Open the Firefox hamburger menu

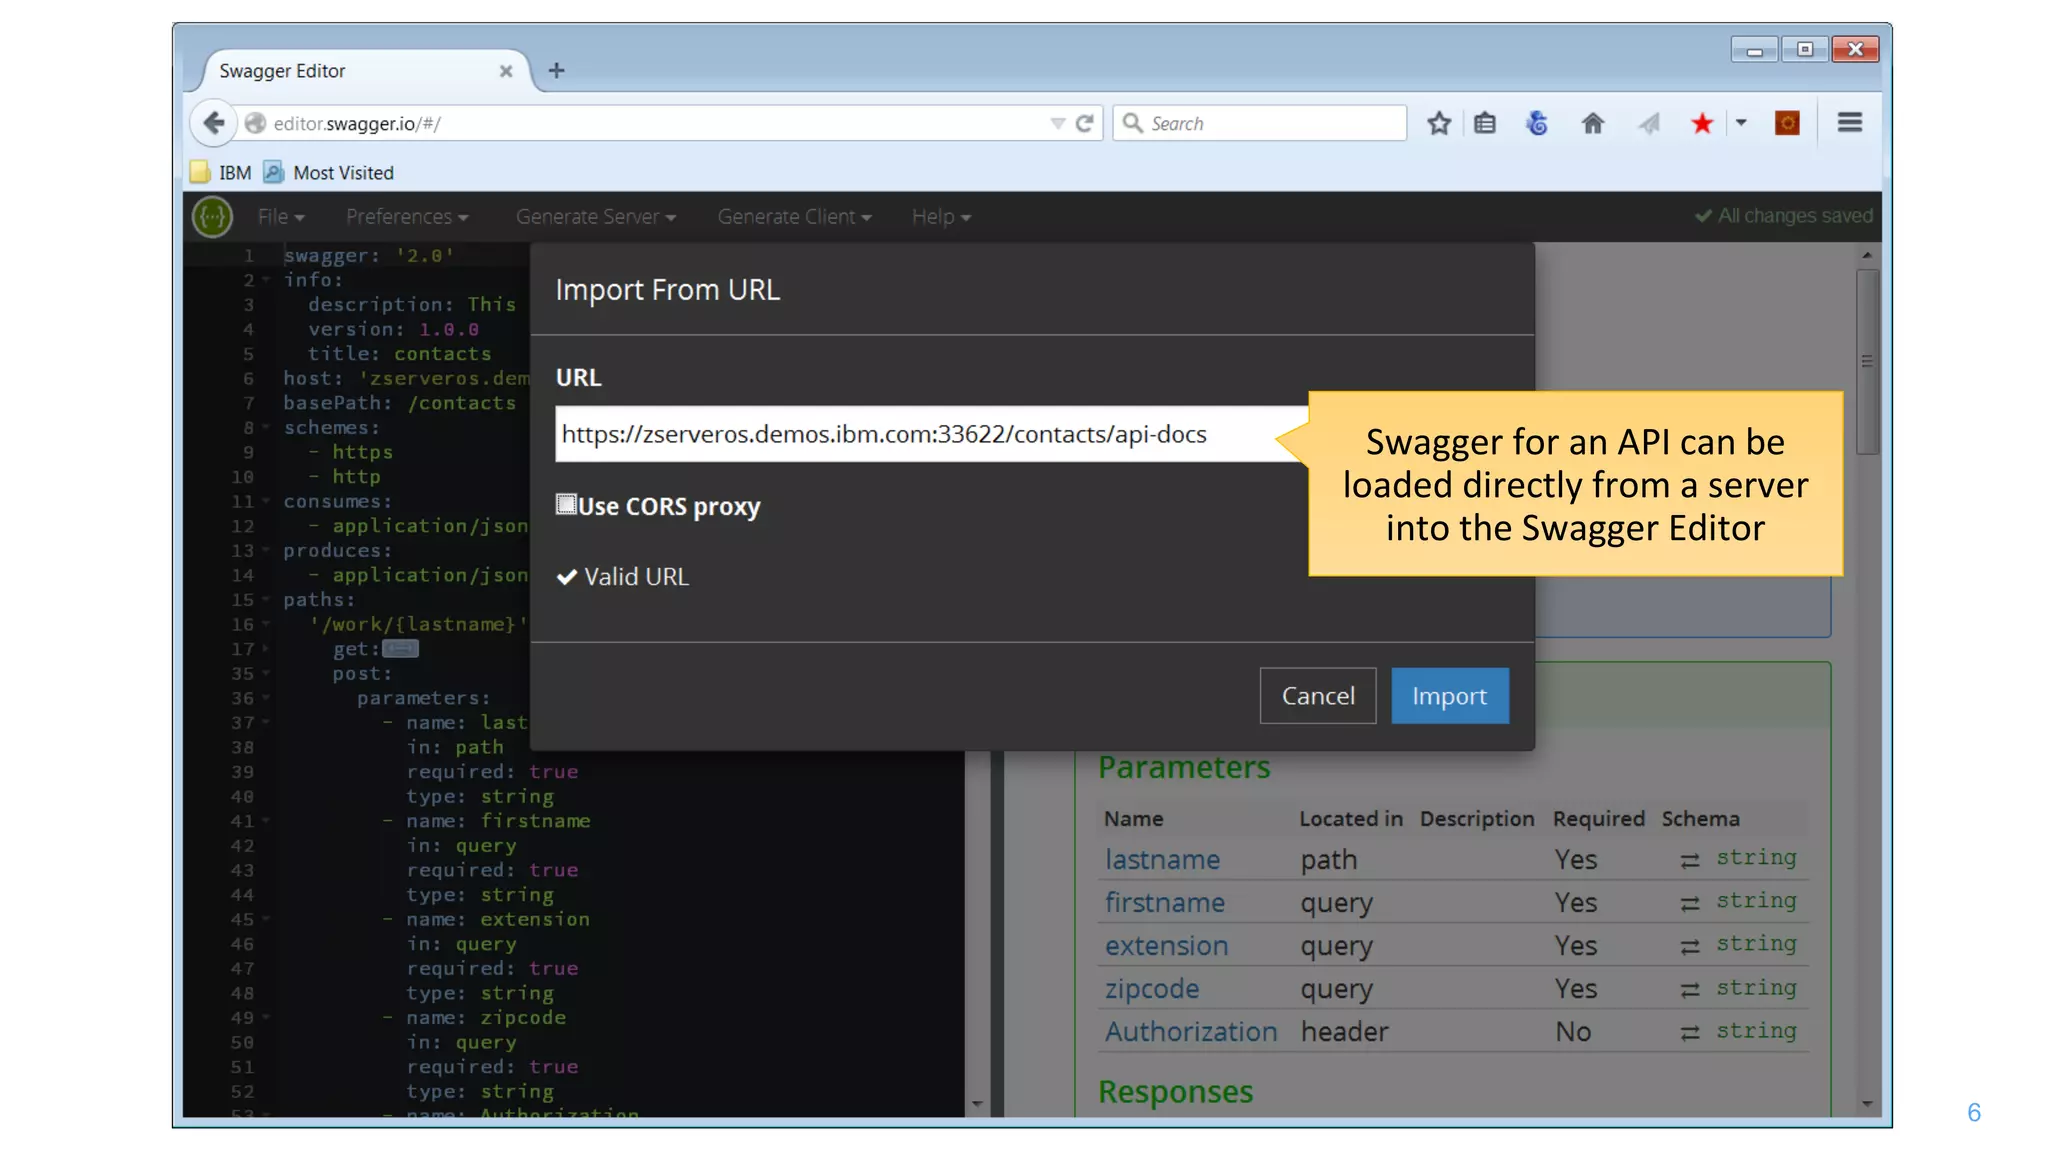coord(1850,122)
